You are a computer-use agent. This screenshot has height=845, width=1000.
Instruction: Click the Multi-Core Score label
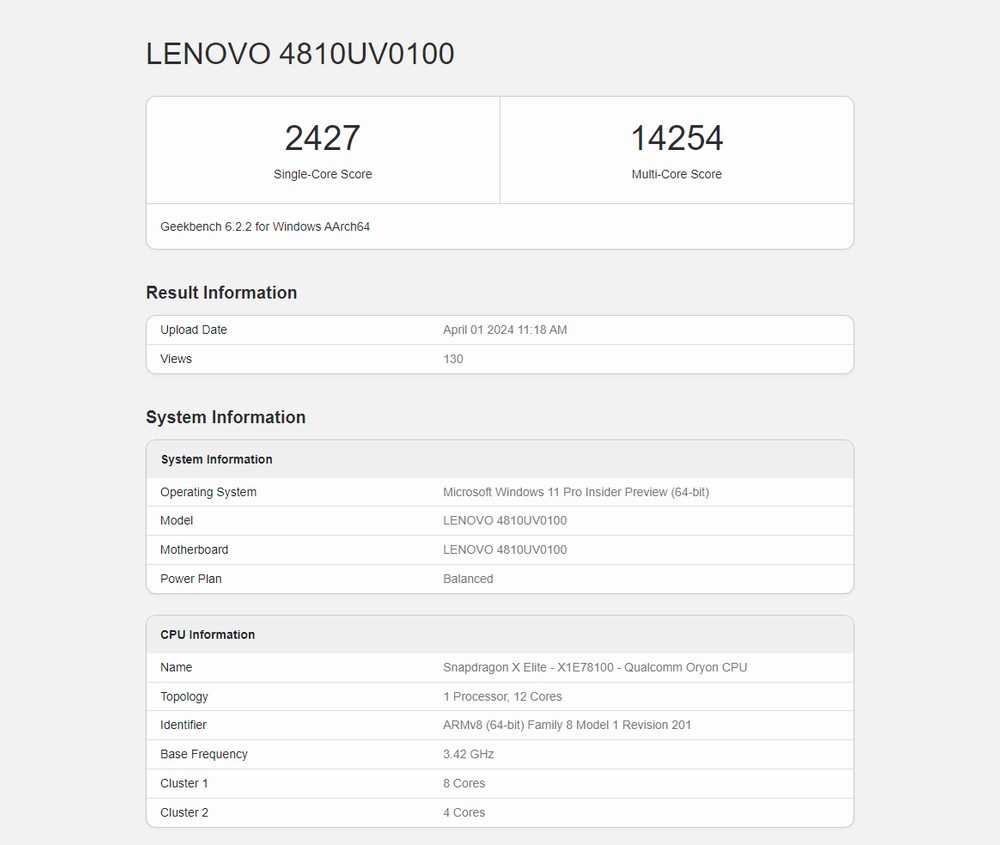tap(677, 174)
